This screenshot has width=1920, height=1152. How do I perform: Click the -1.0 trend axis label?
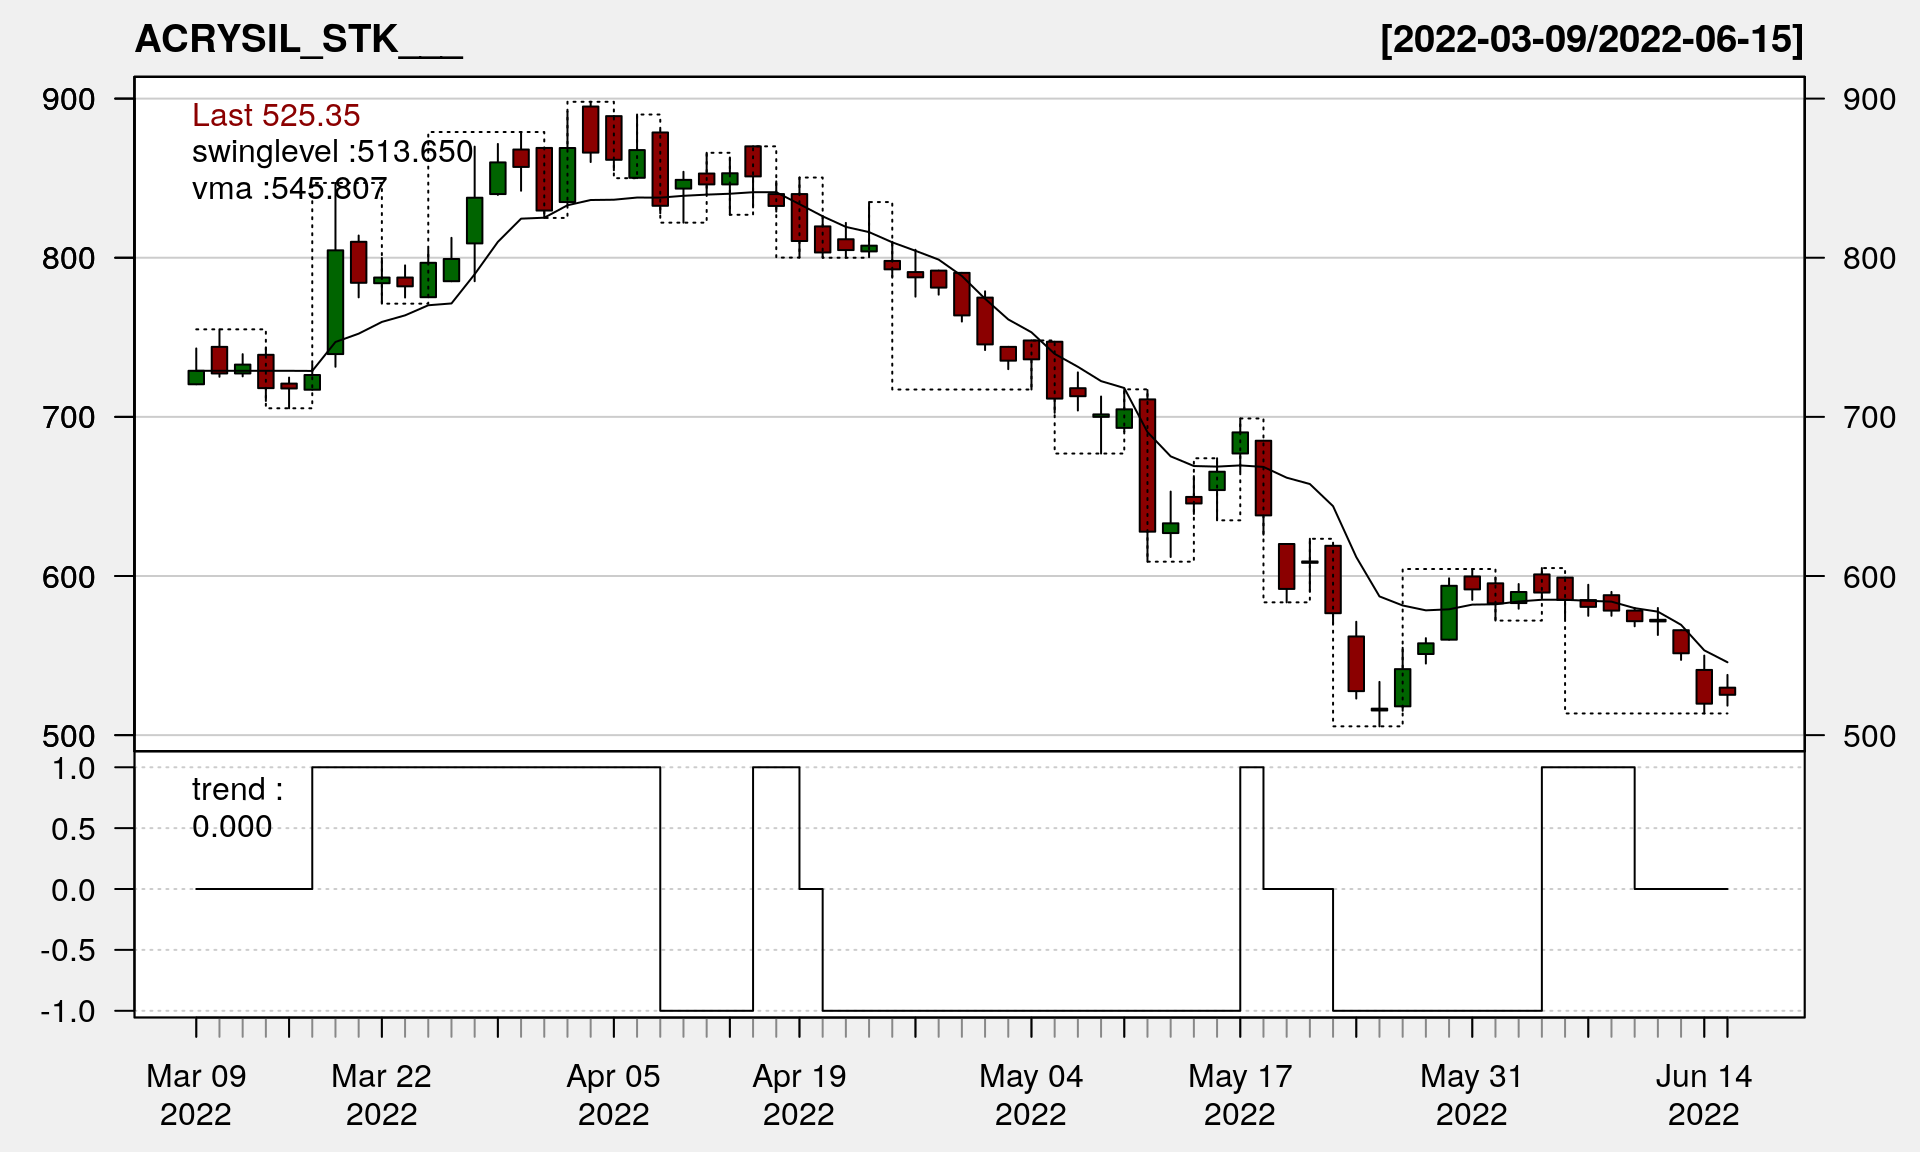tap(68, 1011)
